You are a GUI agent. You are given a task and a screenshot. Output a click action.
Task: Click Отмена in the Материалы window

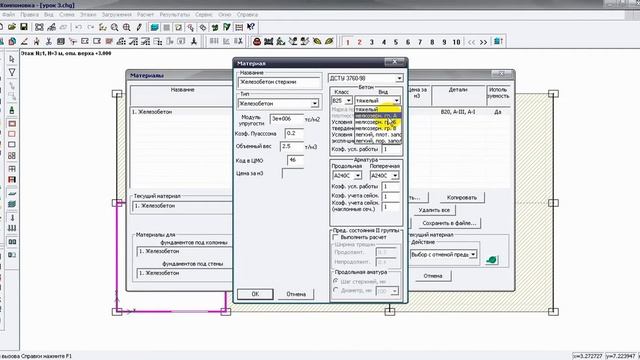point(433,276)
